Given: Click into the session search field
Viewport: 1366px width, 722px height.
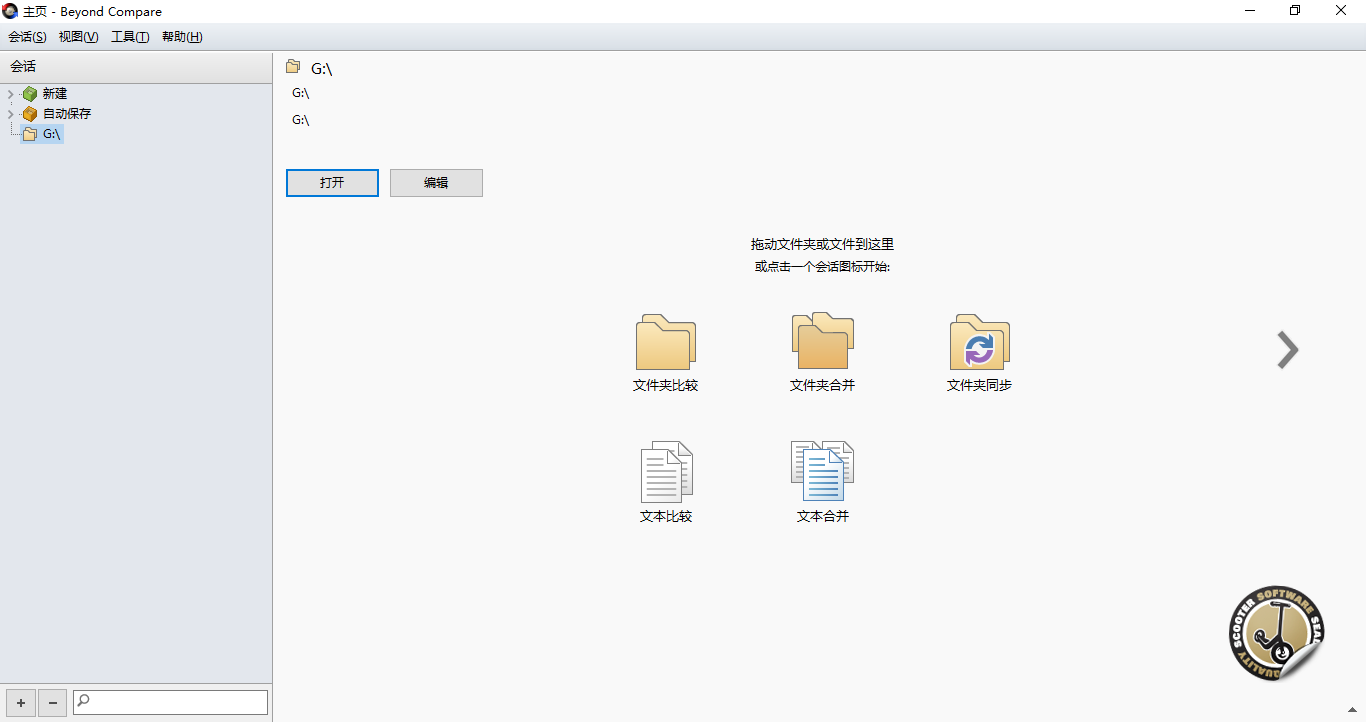Looking at the screenshot, I should (x=171, y=702).
